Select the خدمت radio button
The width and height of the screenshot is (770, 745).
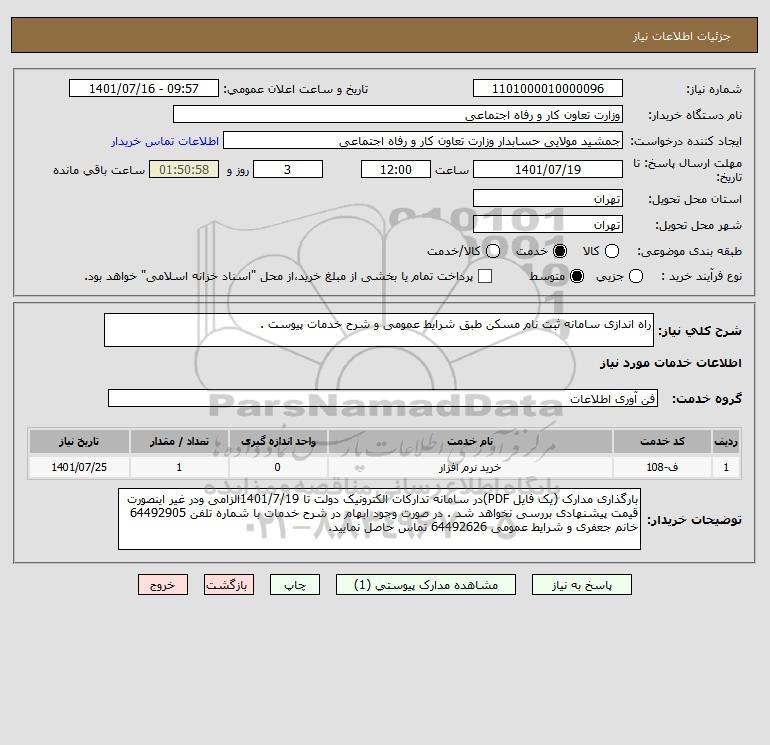pyautogui.click(x=559, y=251)
